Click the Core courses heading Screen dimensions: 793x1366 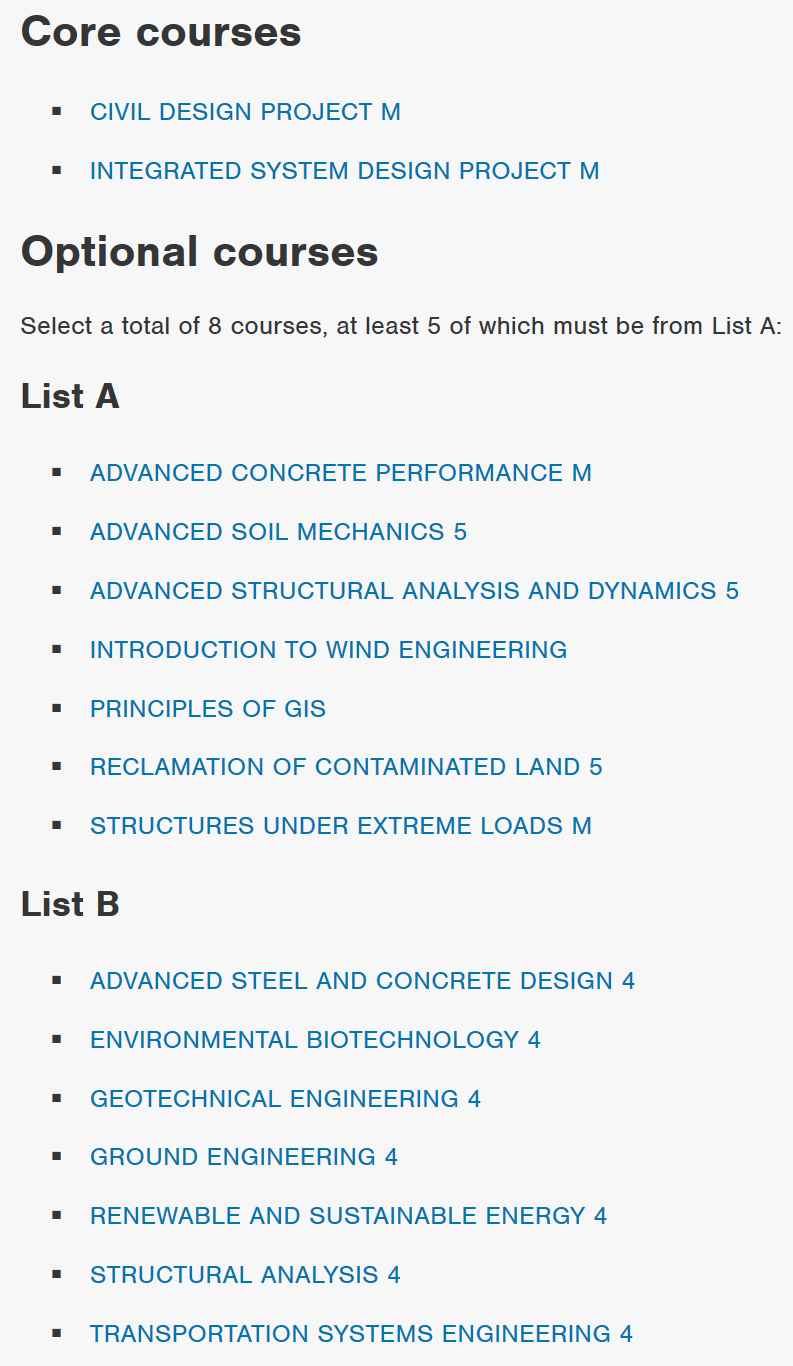pyautogui.click(x=161, y=32)
